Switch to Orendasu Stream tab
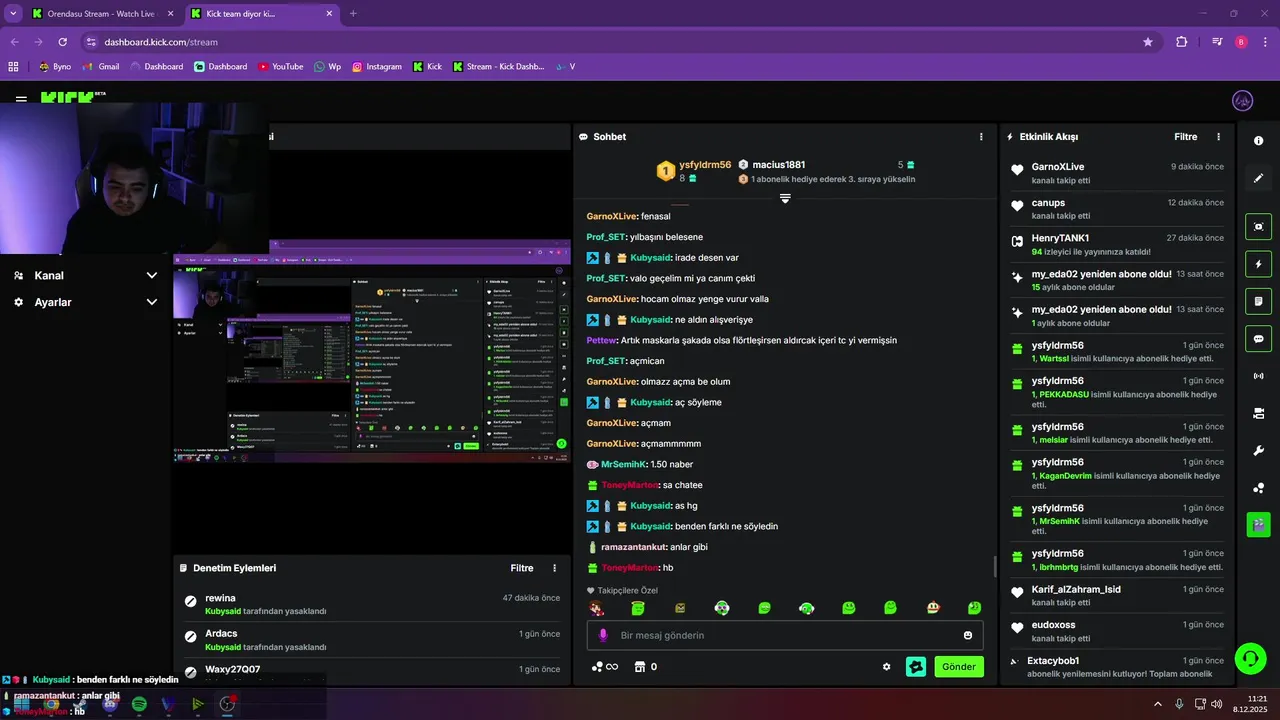Image resolution: width=1280 pixels, height=720 pixels. pos(100,14)
